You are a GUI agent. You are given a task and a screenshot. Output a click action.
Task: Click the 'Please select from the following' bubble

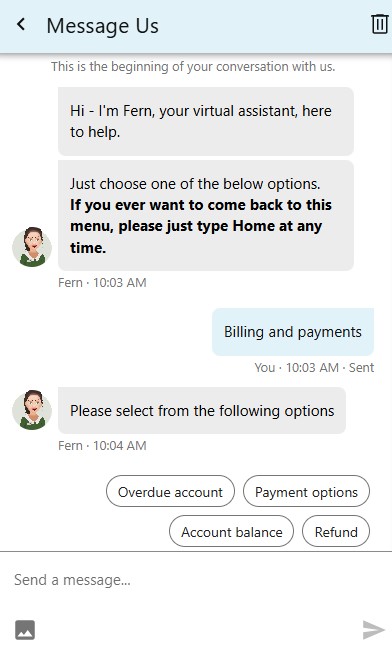(x=202, y=411)
